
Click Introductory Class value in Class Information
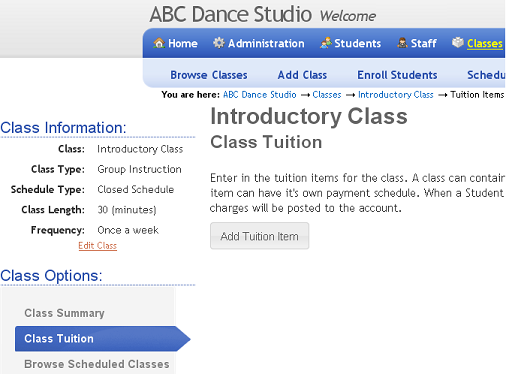140,149
